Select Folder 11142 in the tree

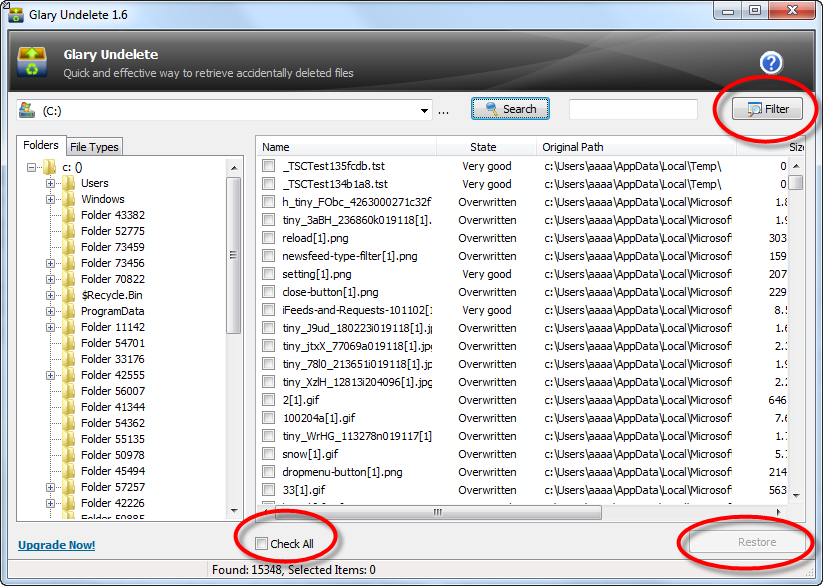[x=113, y=327]
